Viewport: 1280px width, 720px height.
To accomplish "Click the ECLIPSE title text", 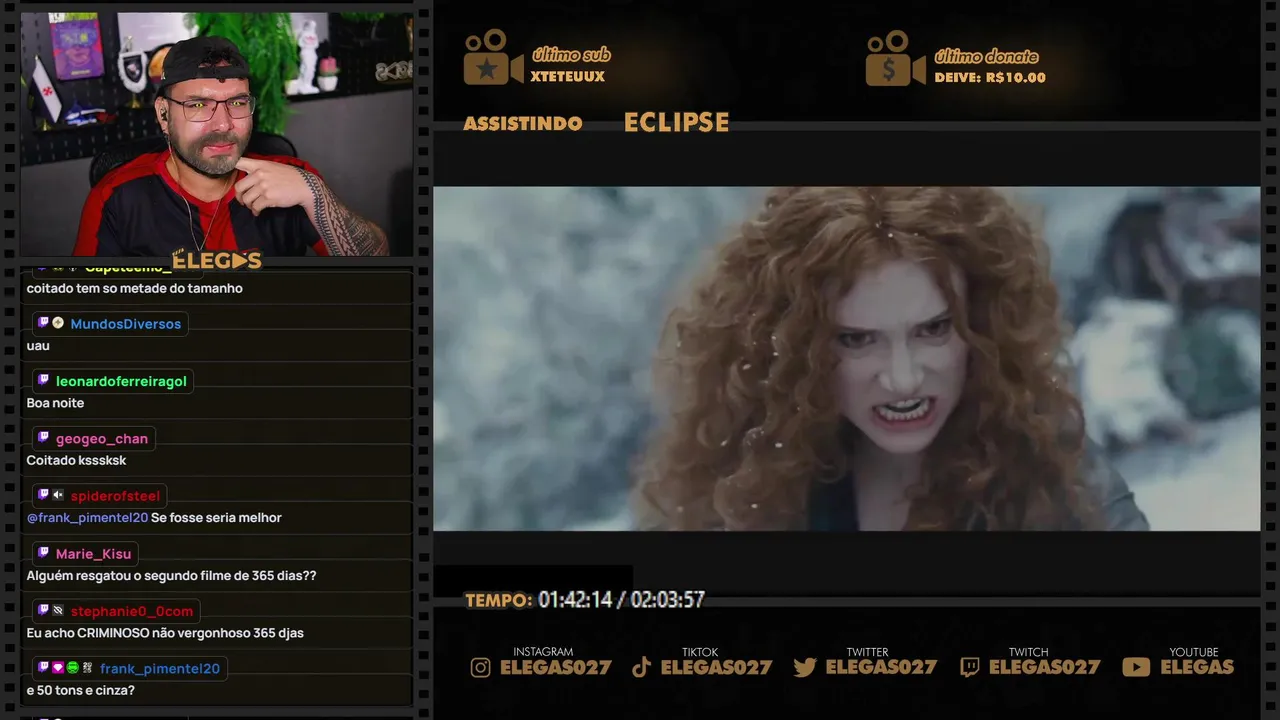I will tap(676, 123).
